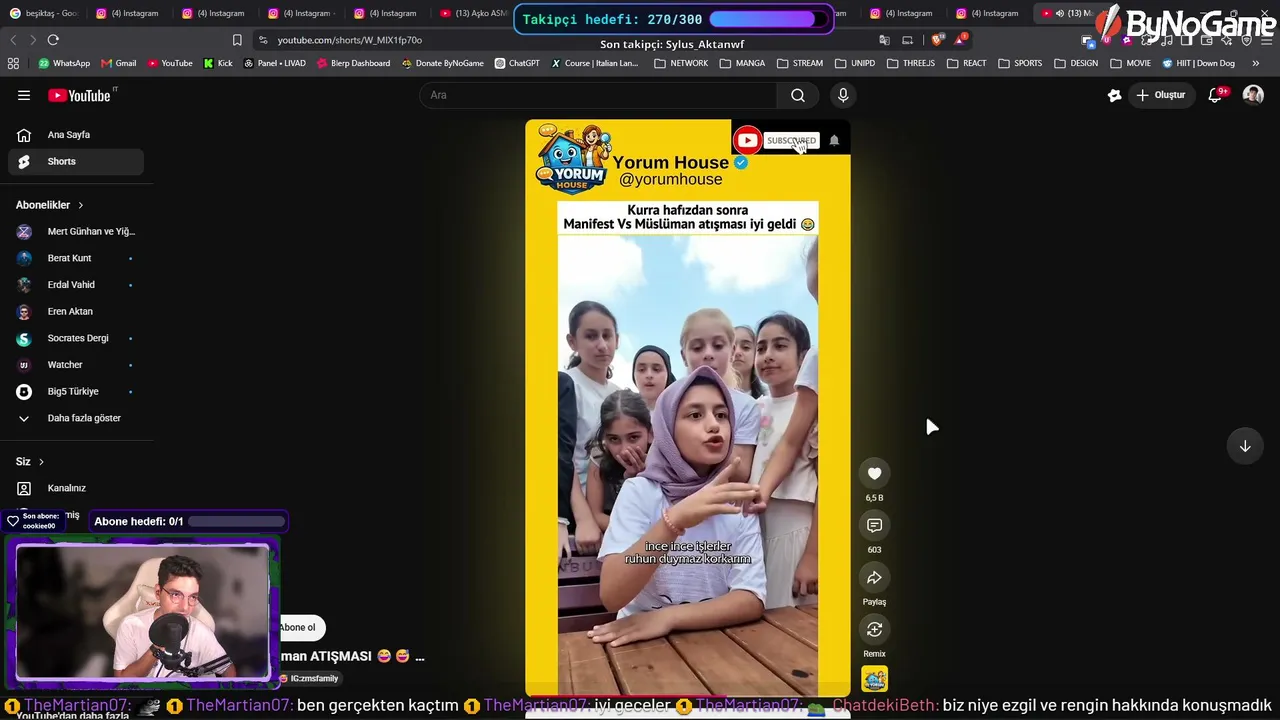The width and height of the screenshot is (1280, 720).
Task: Click the IG:zmsfamily sound label
Action: 310,678
